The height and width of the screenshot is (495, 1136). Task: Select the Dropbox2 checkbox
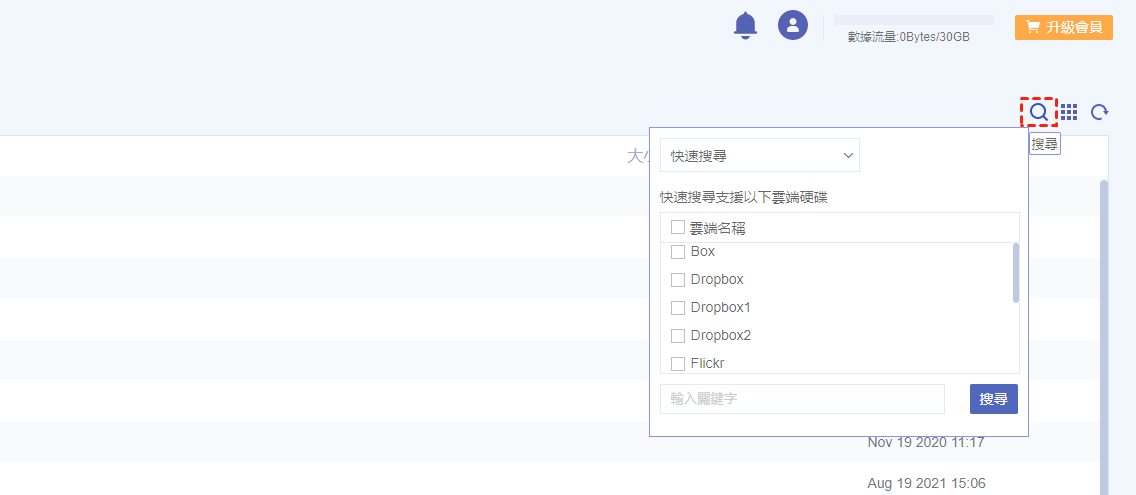pos(678,336)
